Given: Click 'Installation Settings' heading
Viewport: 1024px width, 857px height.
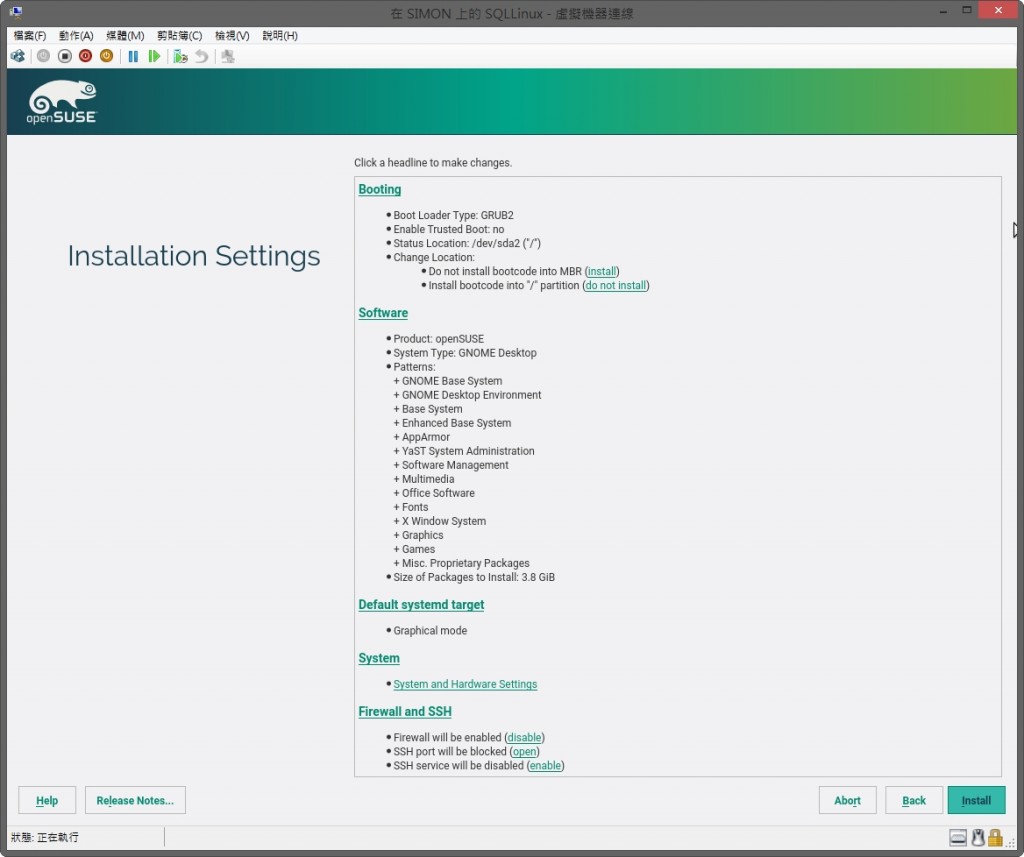Looking at the screenshot, I should (194, 256).
